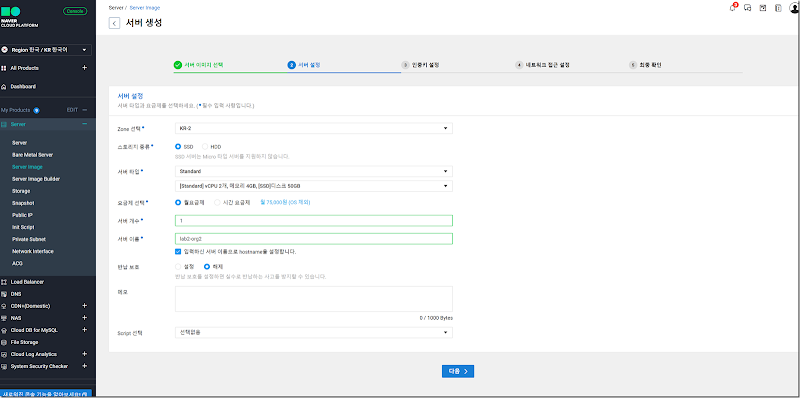The width and height of the screenshot is (800, 398).
Task: Select 설정 for return protection
Action: [x=178, y=266]
